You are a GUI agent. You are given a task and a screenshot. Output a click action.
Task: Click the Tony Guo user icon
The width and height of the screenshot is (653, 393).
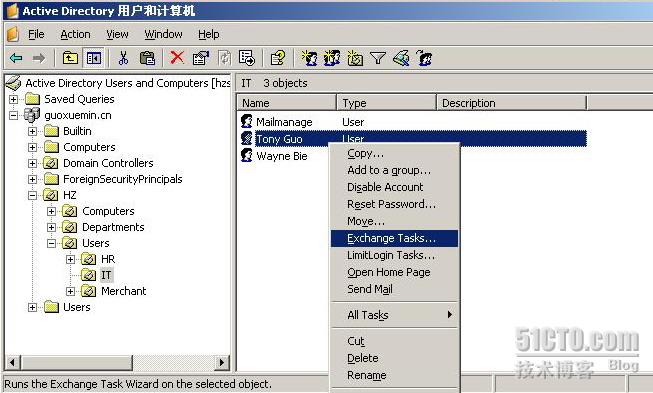(247, 138)
